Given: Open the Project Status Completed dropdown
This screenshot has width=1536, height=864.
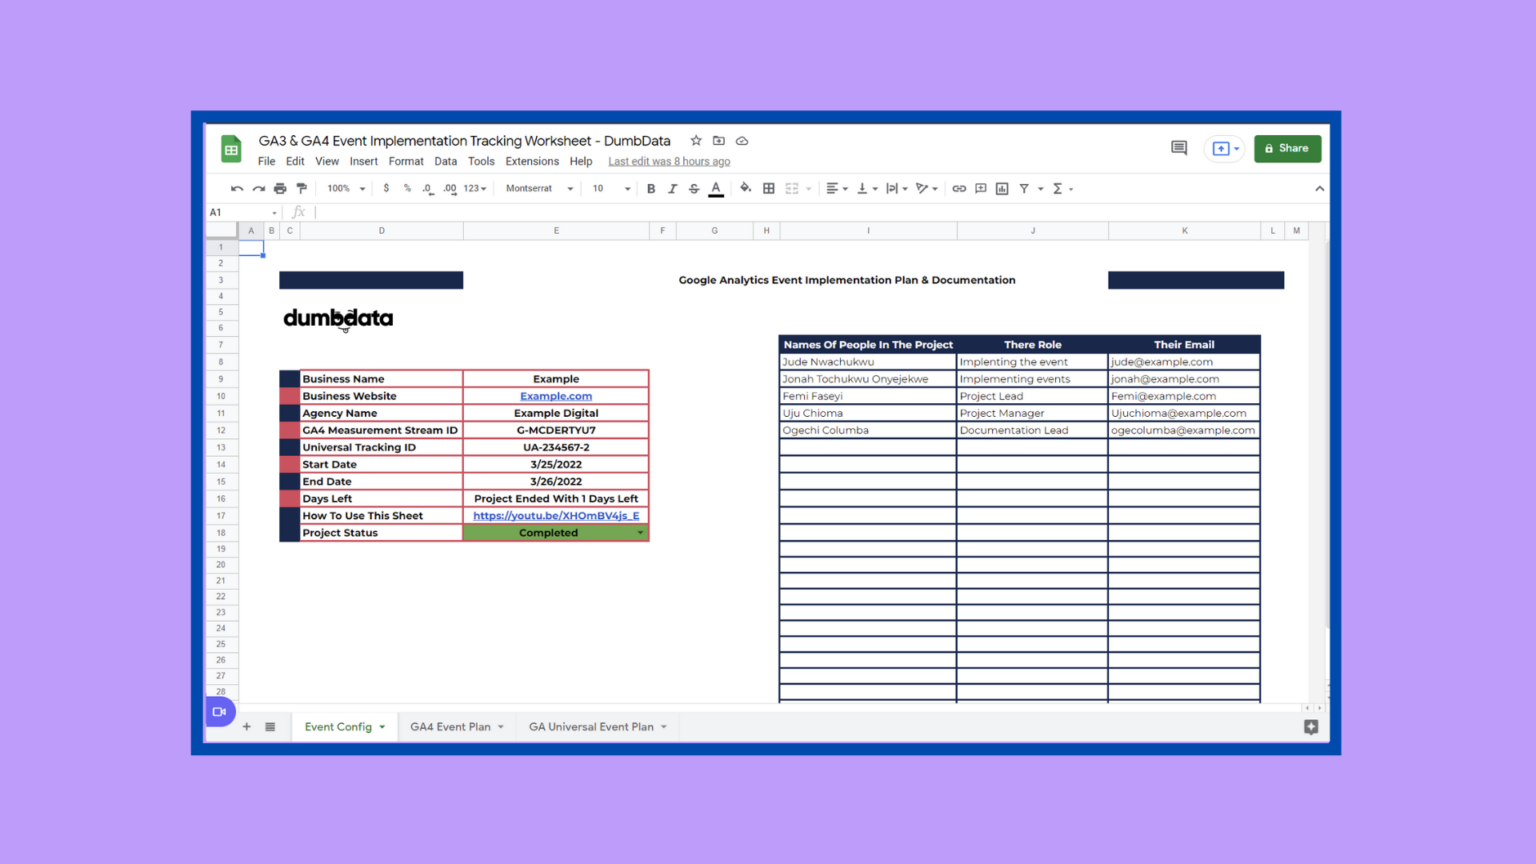Looking at the screenshot, I should 640,533.
